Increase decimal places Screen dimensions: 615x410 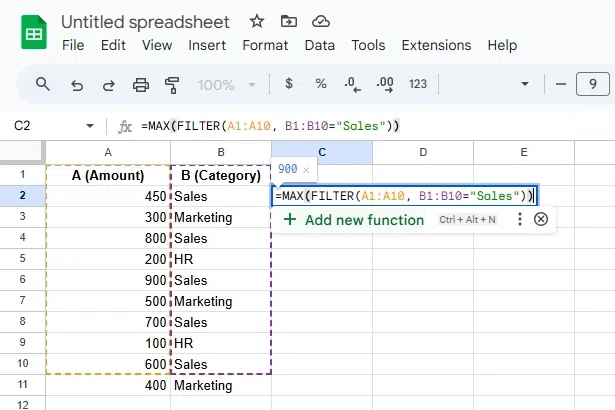385,84
